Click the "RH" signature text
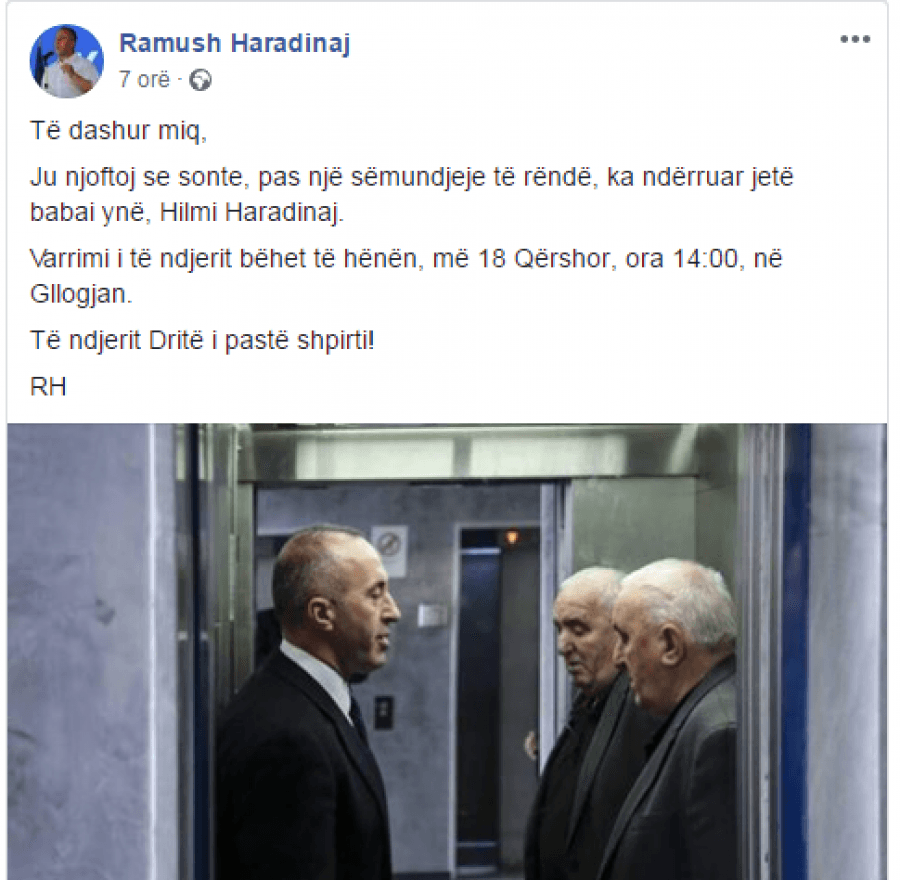 pyautogui.click(x=48, y=387)
